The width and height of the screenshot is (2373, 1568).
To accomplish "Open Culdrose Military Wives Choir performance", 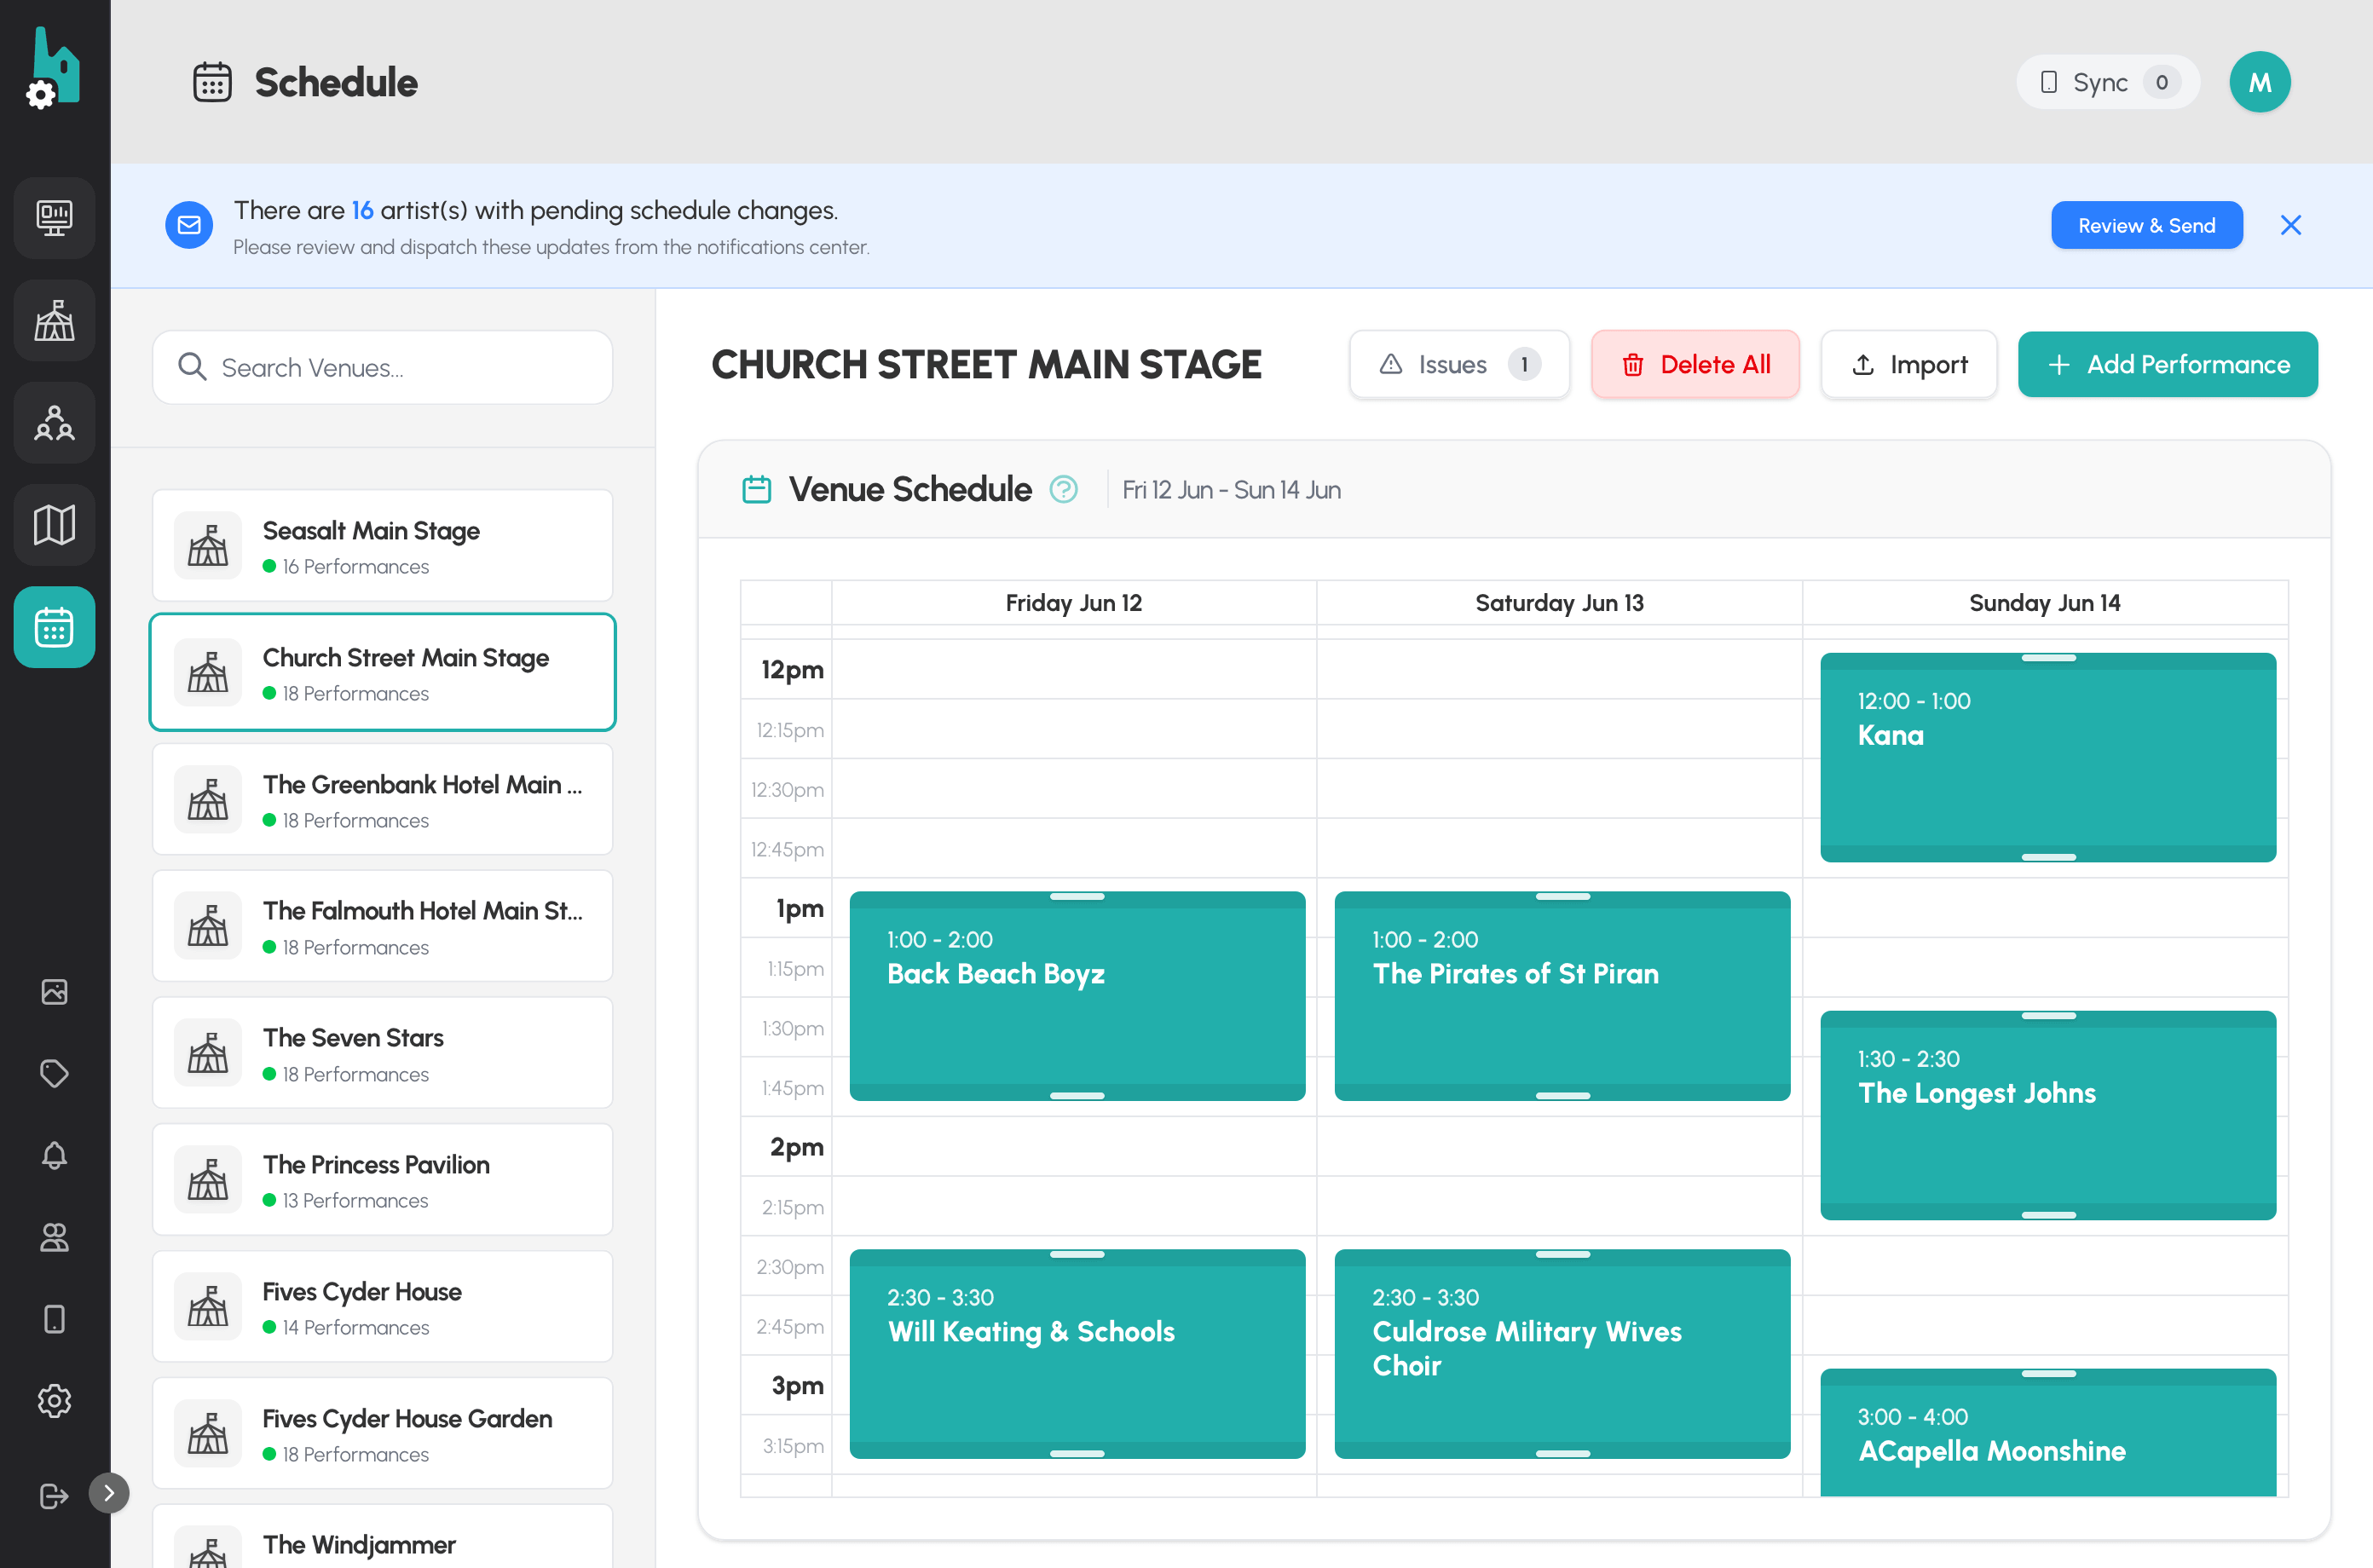I will click(x=1562, y=1354).
